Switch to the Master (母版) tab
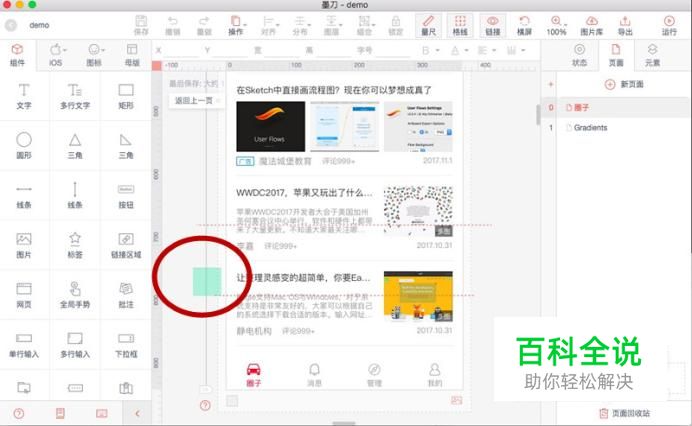 pyautogui.click(x=132, y=55)
